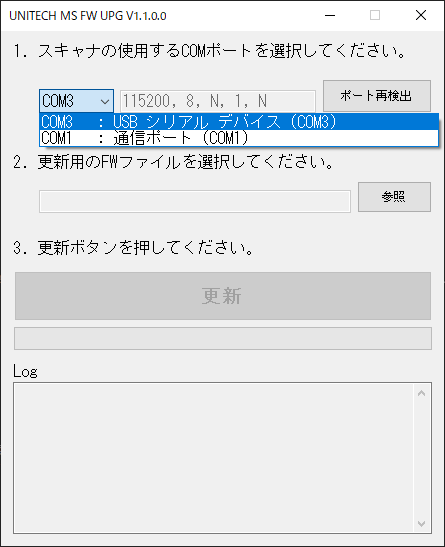Click inside the Log output text area
The width and height of the screenshot is (445, 547).
point(213,458)
